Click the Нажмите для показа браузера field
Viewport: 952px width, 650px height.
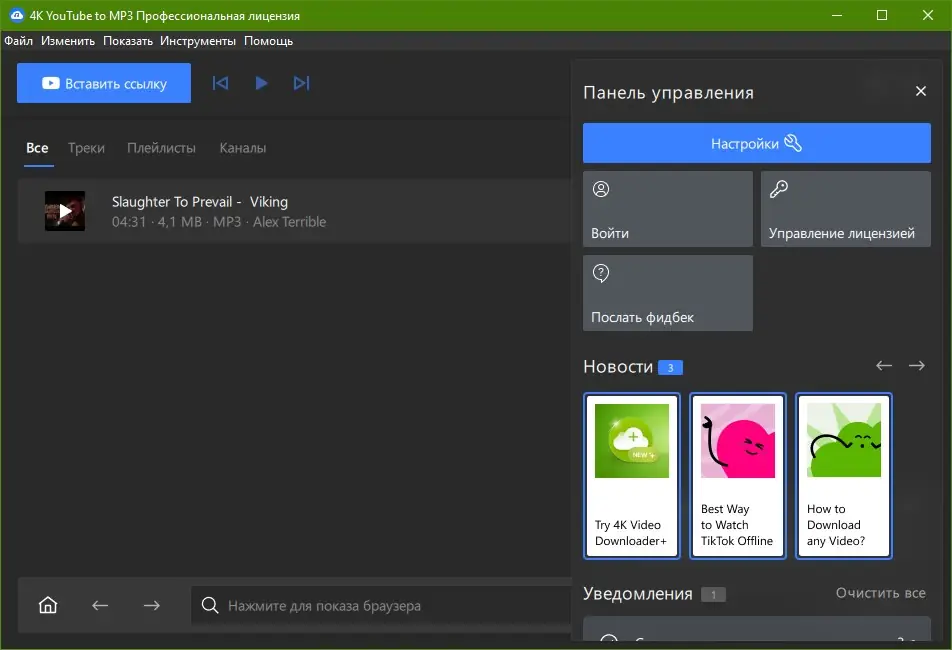381,605
